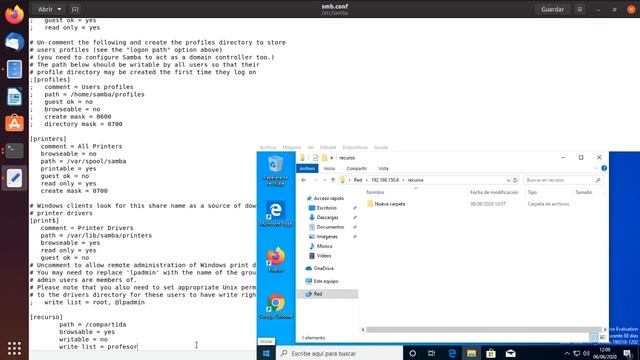Image resolution: width=640 pixels, height=360 pixels.
Task: Open the Inicio ribbon tab
Action: point(329,168)
